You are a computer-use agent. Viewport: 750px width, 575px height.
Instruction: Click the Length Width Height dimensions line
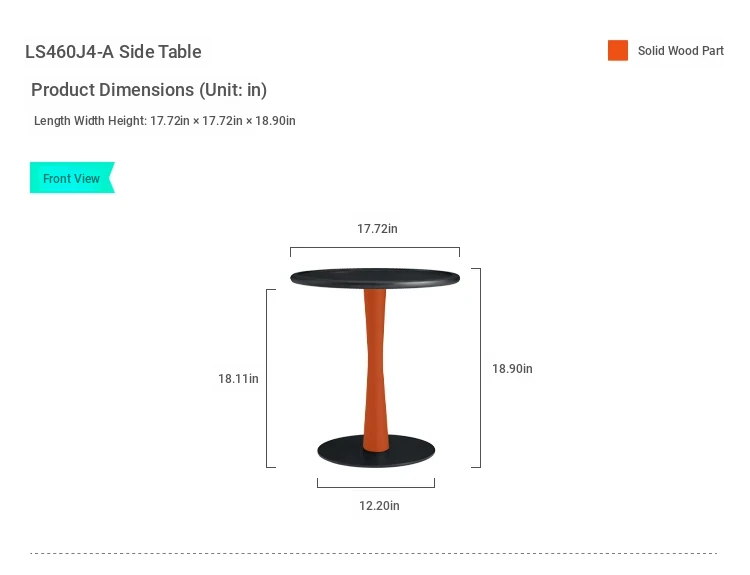165,121
